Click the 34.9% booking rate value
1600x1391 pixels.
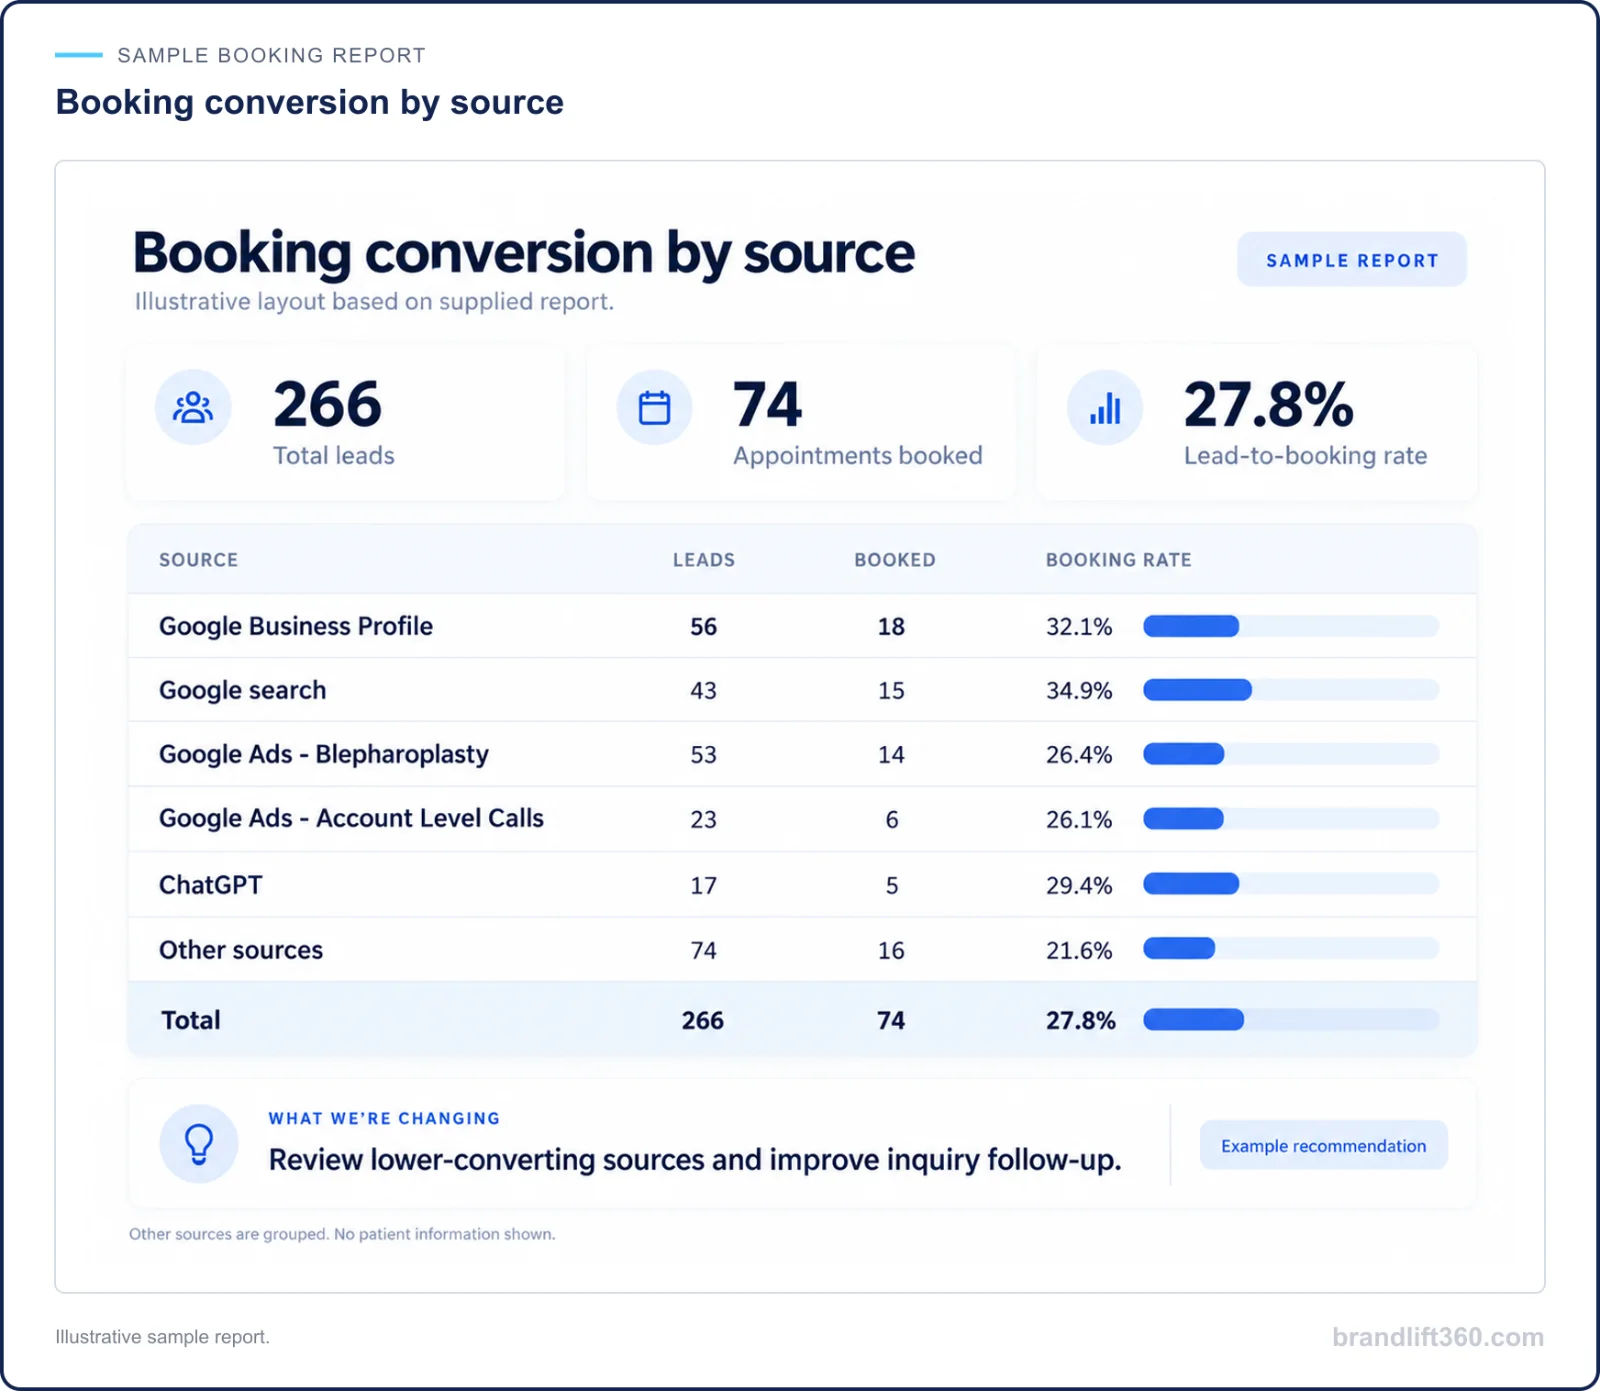1079,691
